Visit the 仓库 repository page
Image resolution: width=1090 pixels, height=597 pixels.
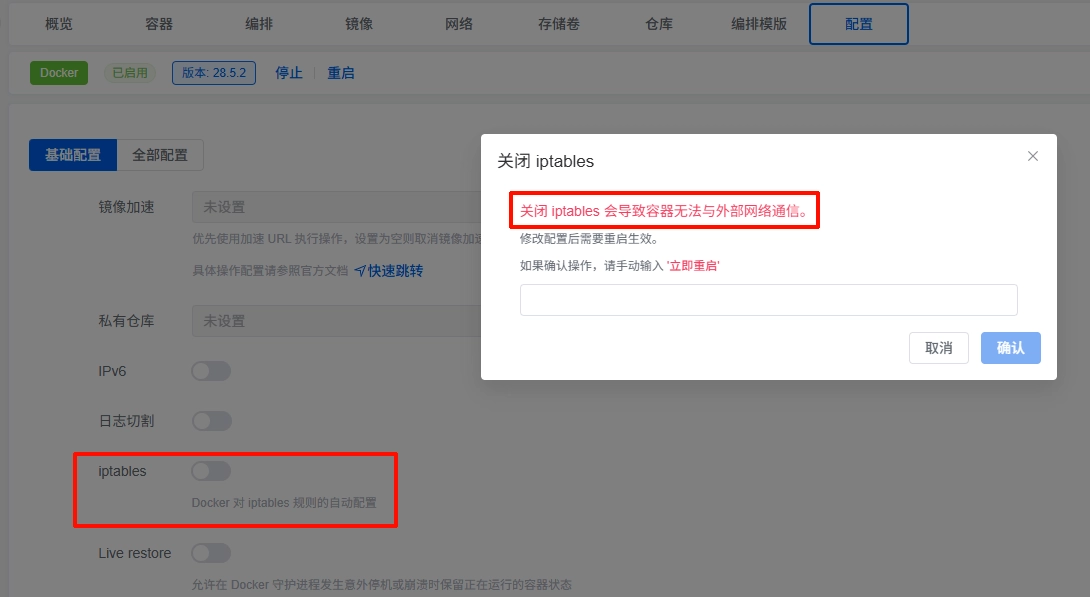pyautogui.click(x=658, y=24)
